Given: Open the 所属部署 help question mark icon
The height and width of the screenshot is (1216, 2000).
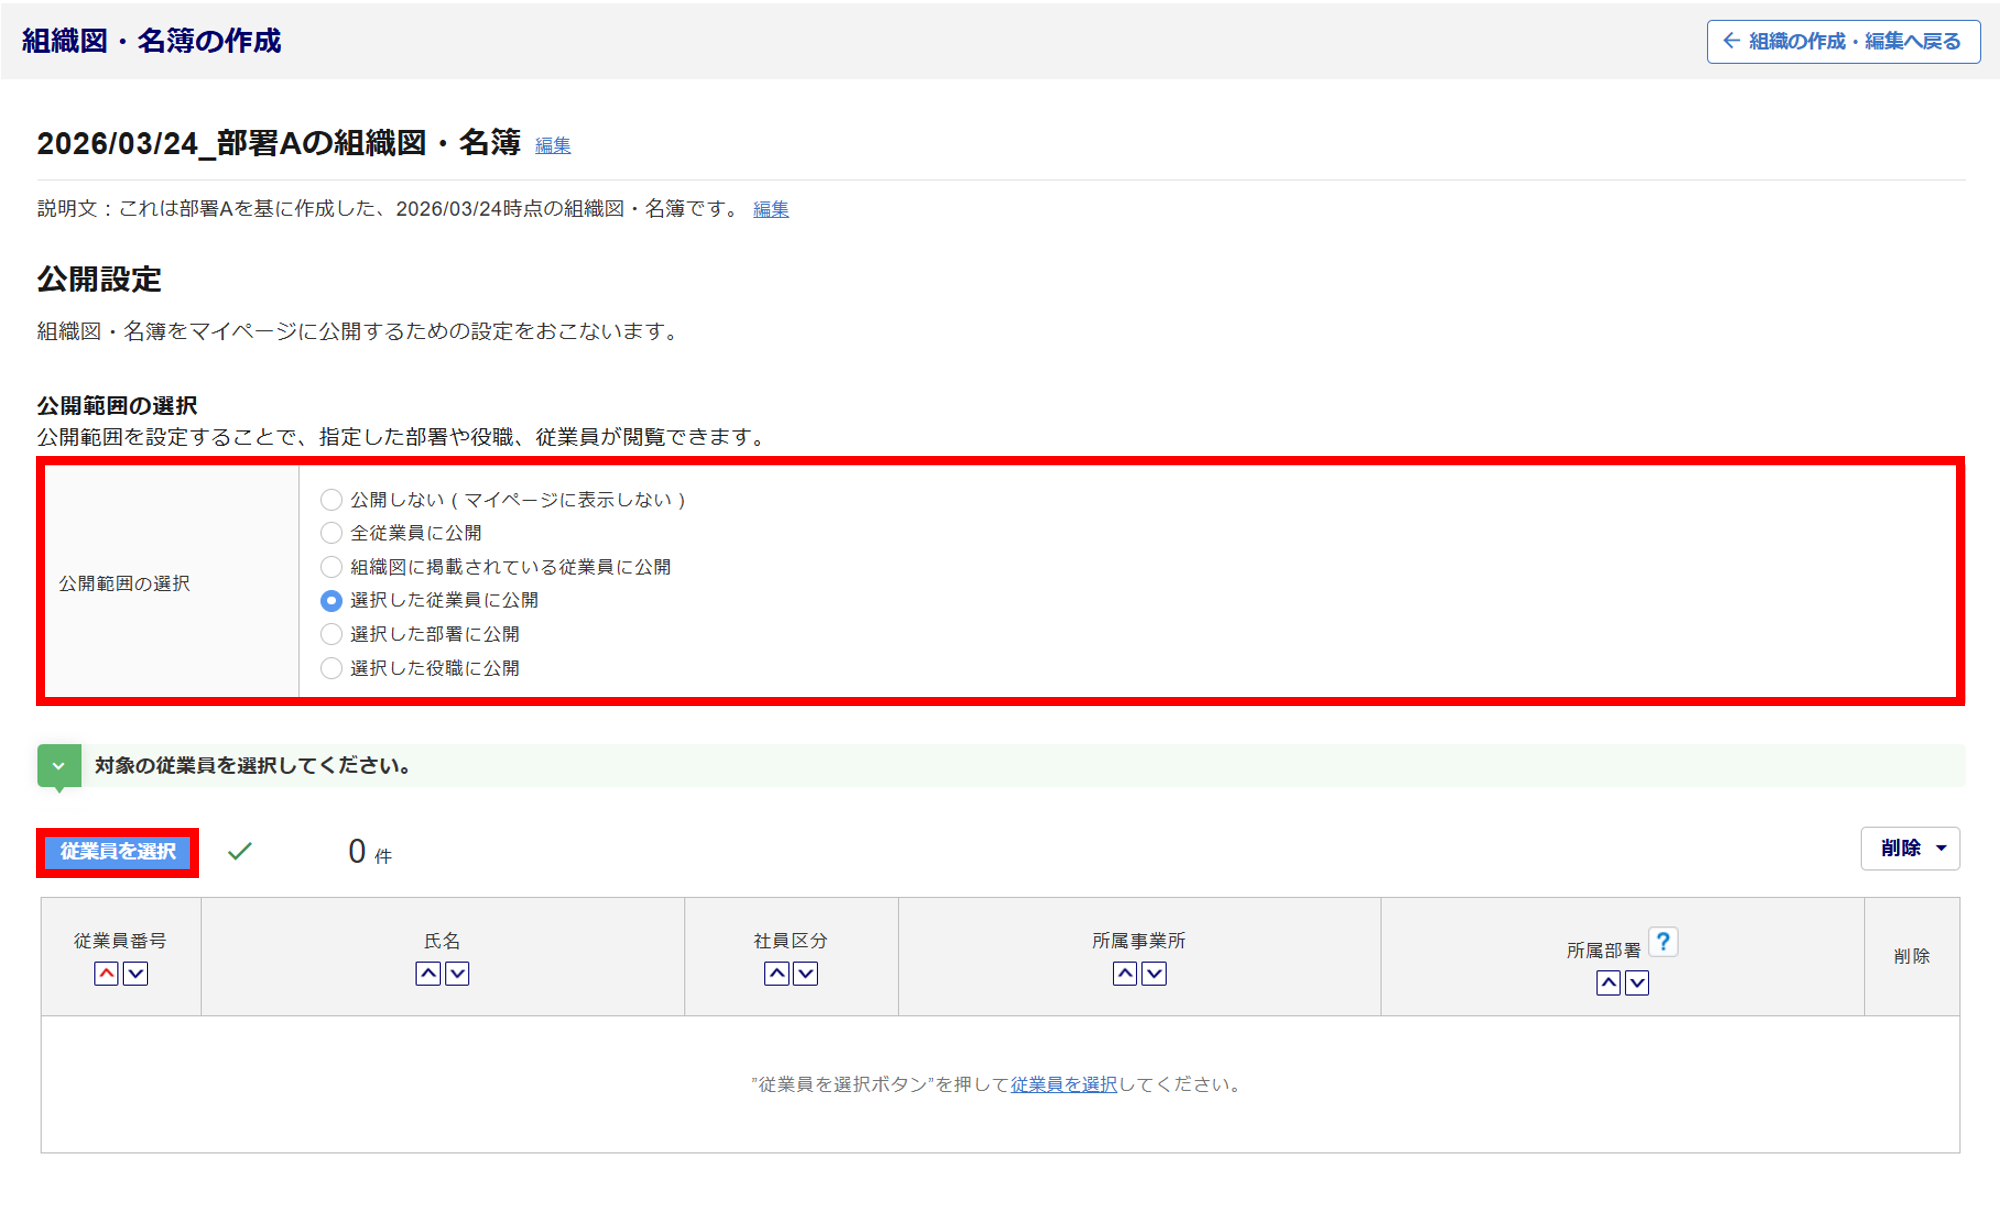Looking at the screenshot, I should [1662, 942].
